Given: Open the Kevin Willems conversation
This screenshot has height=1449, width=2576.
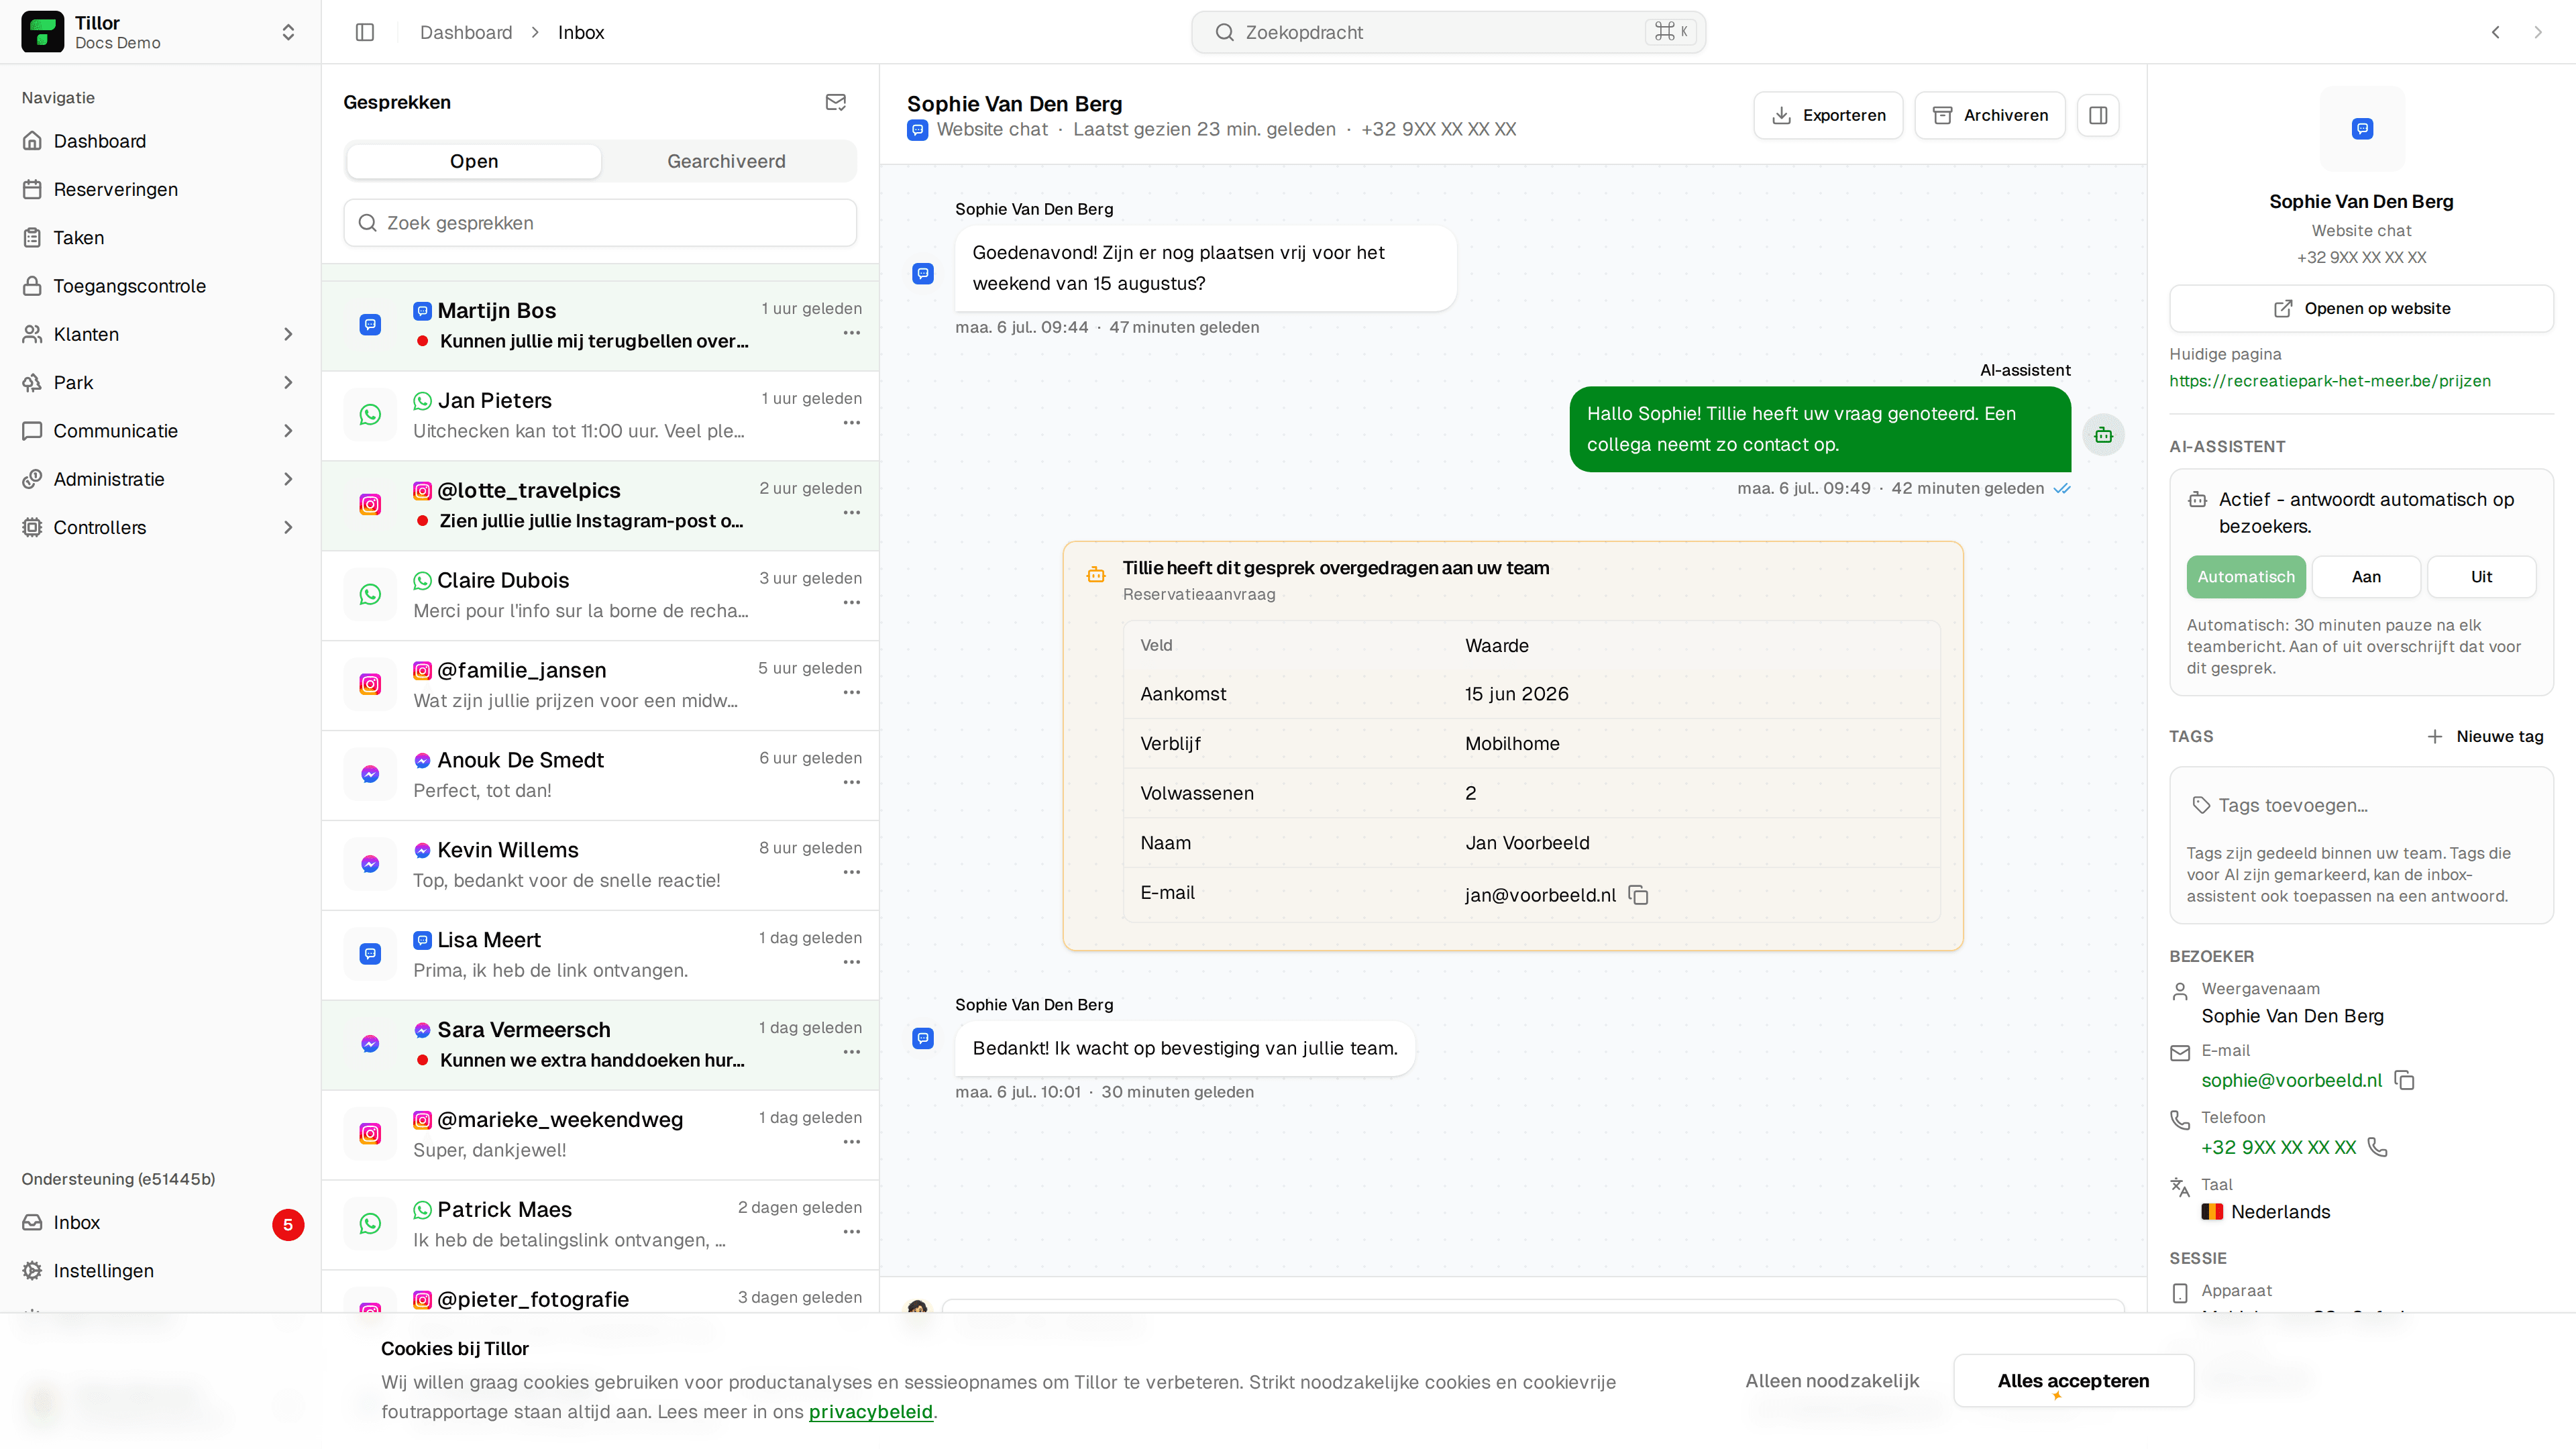Looking at the screenshot, I should click(x=600, y=866).
